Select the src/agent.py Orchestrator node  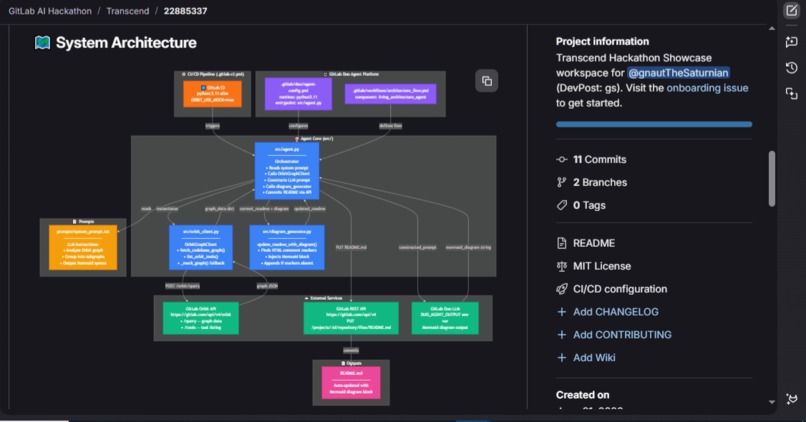tap(287, 171)
